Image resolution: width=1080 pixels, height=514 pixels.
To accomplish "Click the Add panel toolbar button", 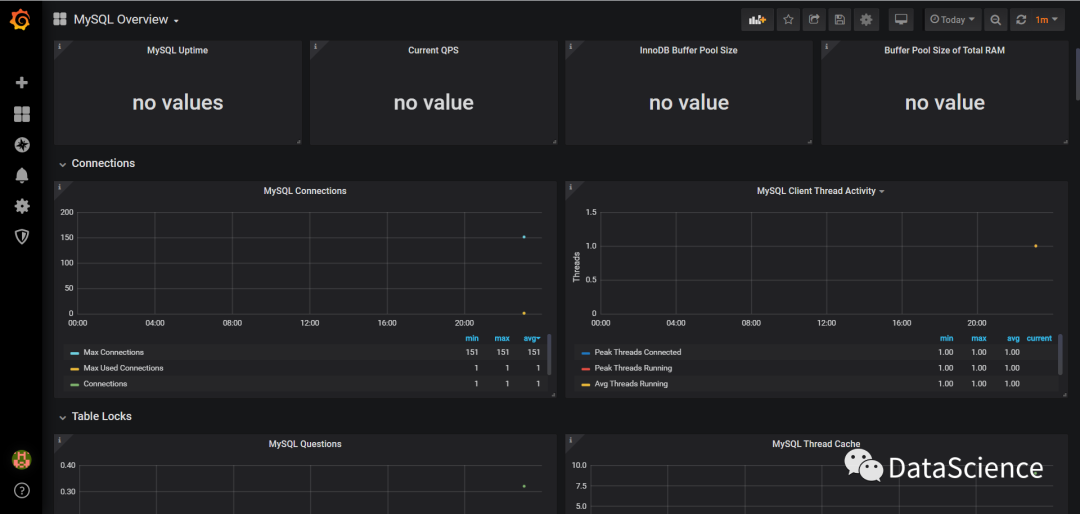I will coord(757,20).
